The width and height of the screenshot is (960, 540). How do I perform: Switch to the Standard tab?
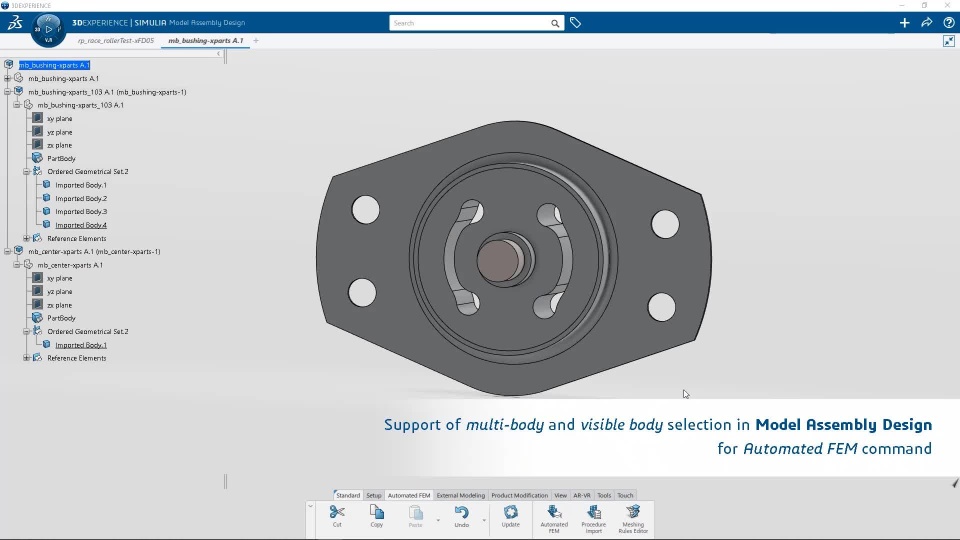348,495
